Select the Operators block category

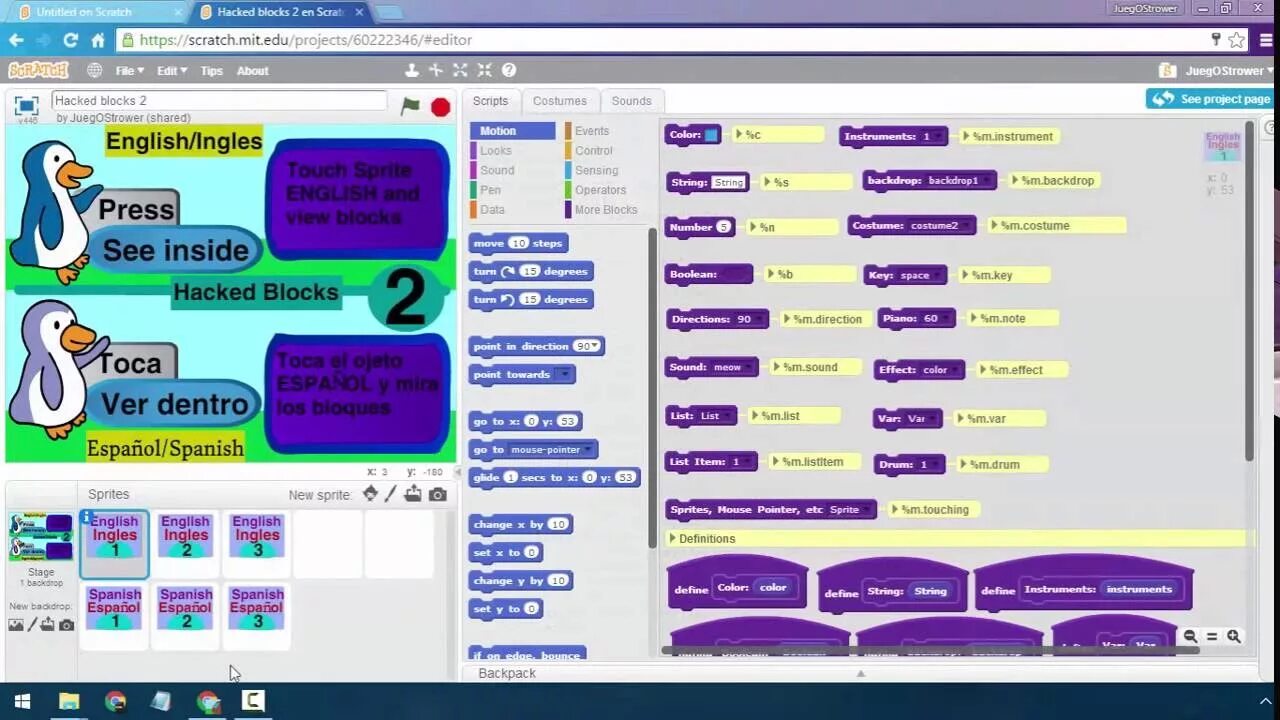tap(600, 190)
